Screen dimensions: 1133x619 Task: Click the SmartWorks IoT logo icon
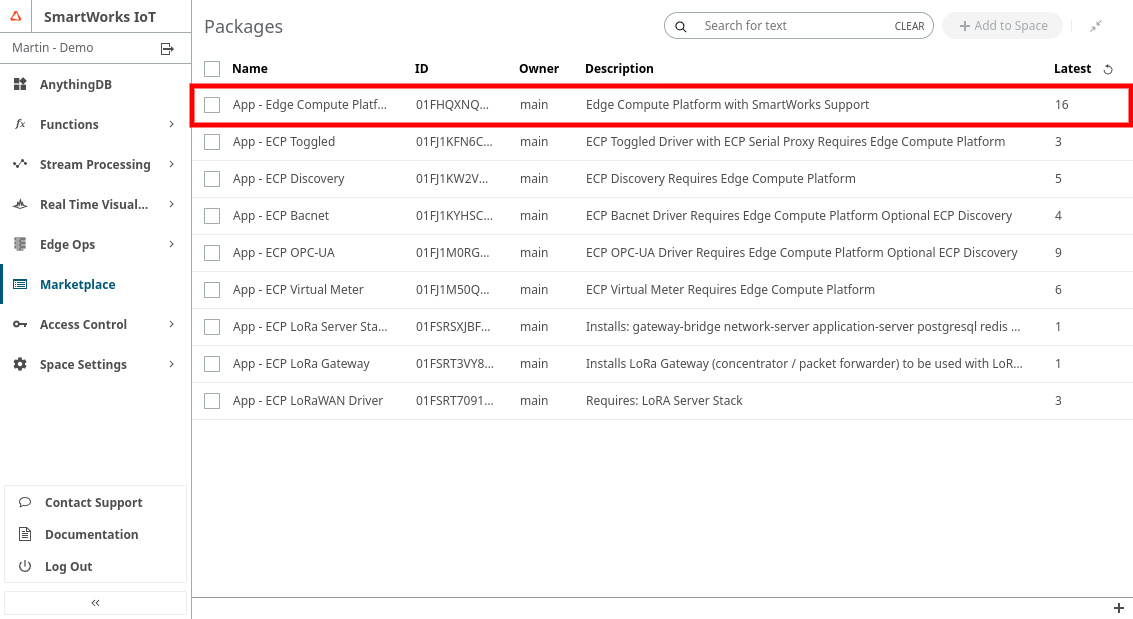16,16
